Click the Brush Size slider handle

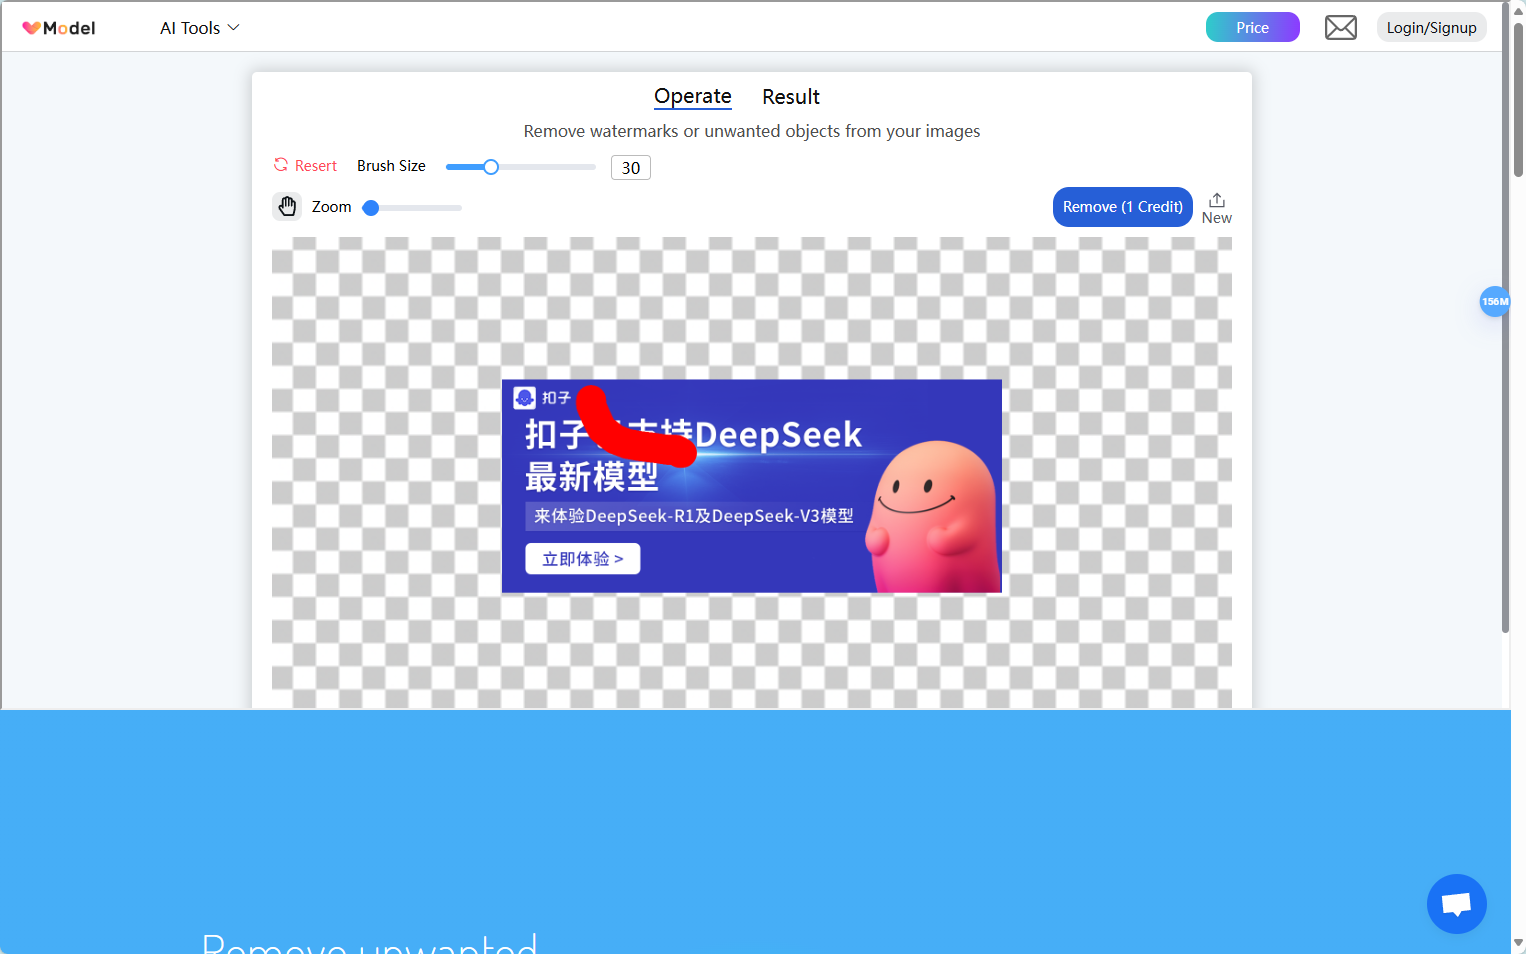(x=491, y=167)
